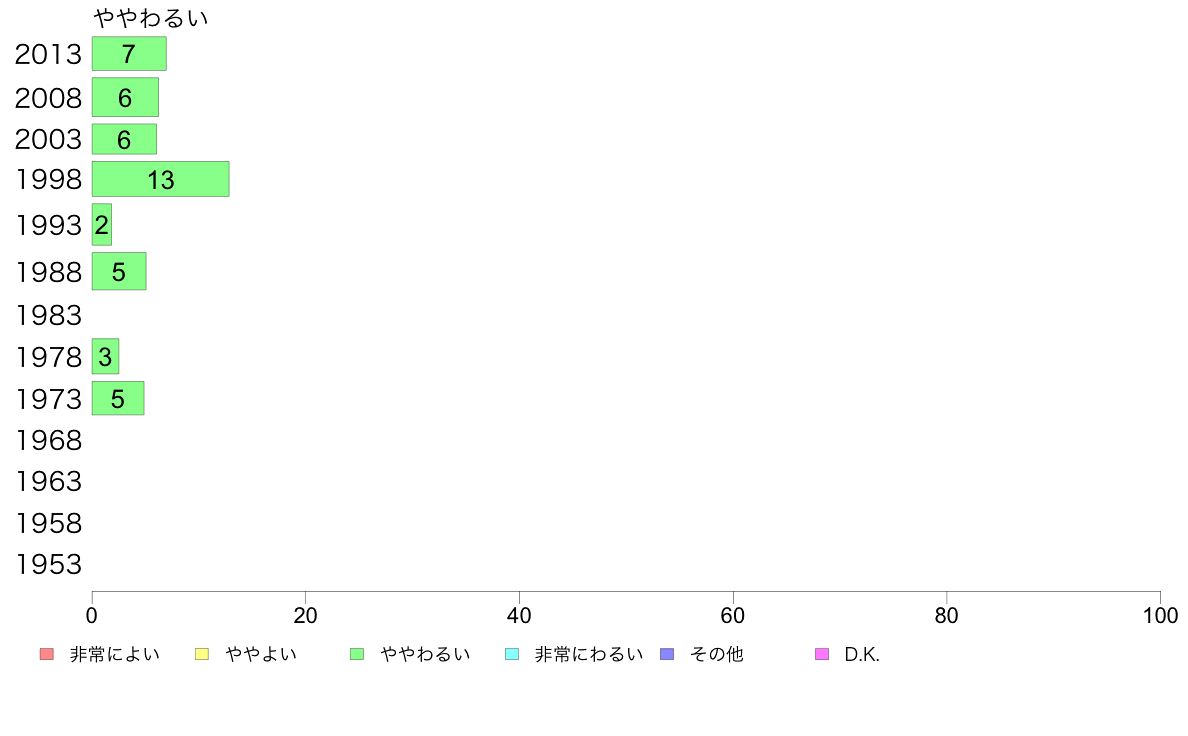Click the red 非常によい legend swatch
The image size is (1188, 736).
pyautogui.click(x=47, y=654)
